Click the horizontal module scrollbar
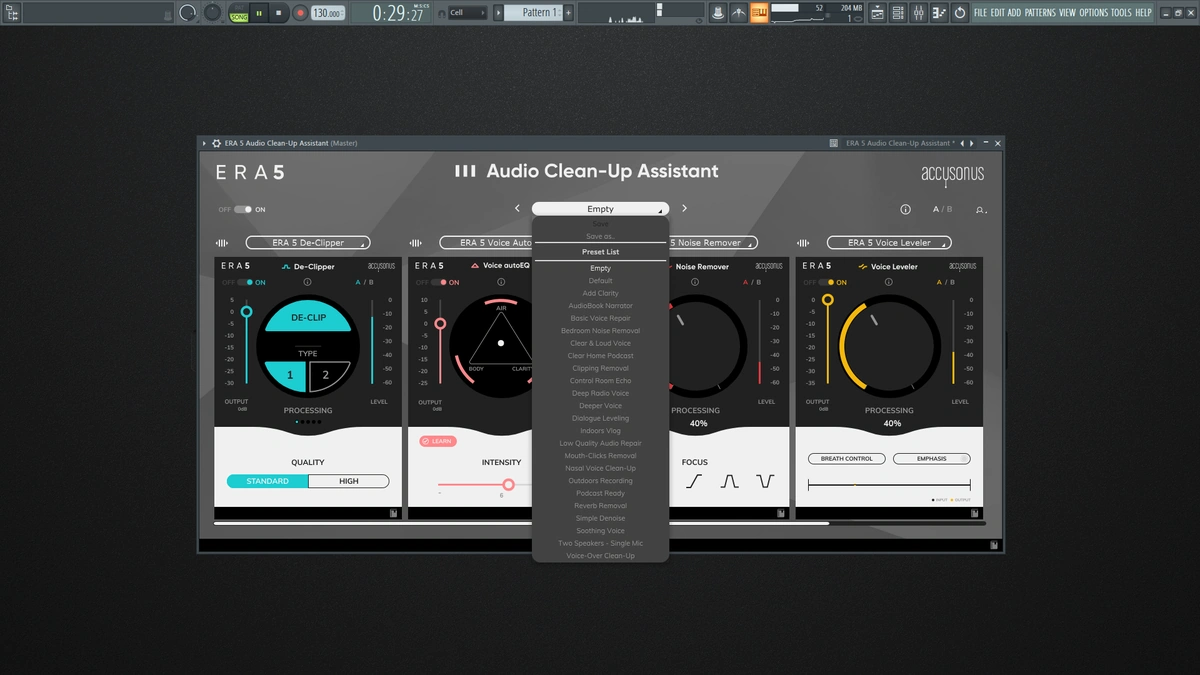1200x675 pixels. (521, 523)
